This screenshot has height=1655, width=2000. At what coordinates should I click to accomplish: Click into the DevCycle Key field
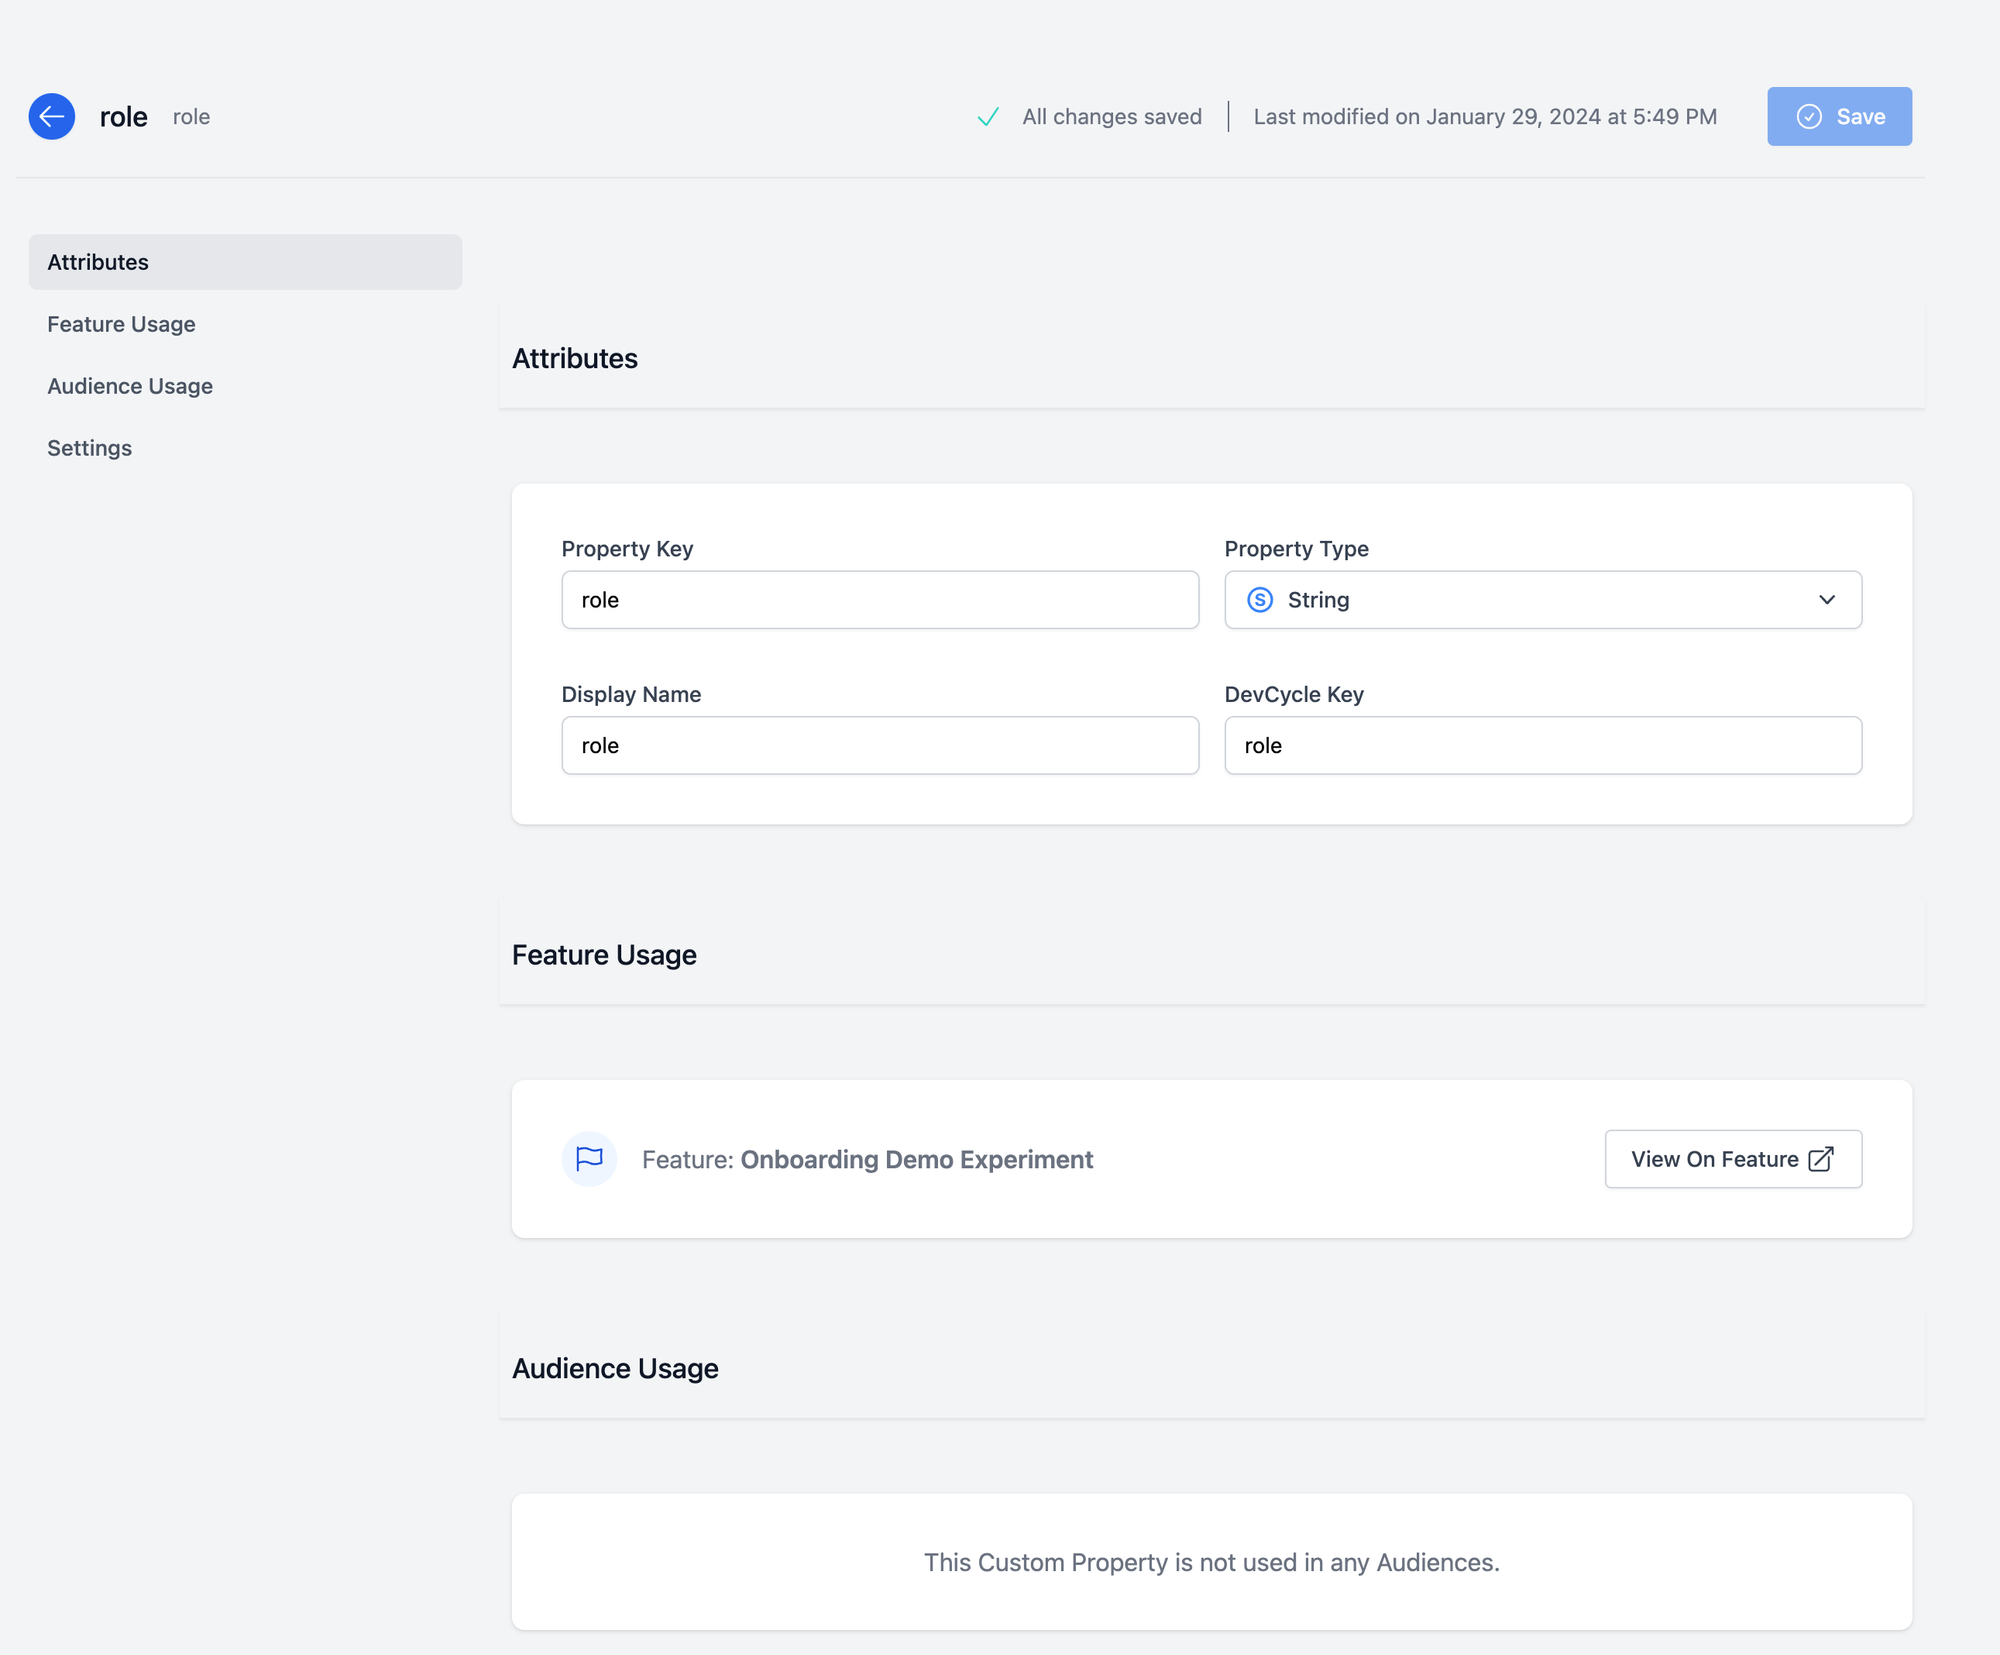pyautogui.click(x=1543, y=745)
